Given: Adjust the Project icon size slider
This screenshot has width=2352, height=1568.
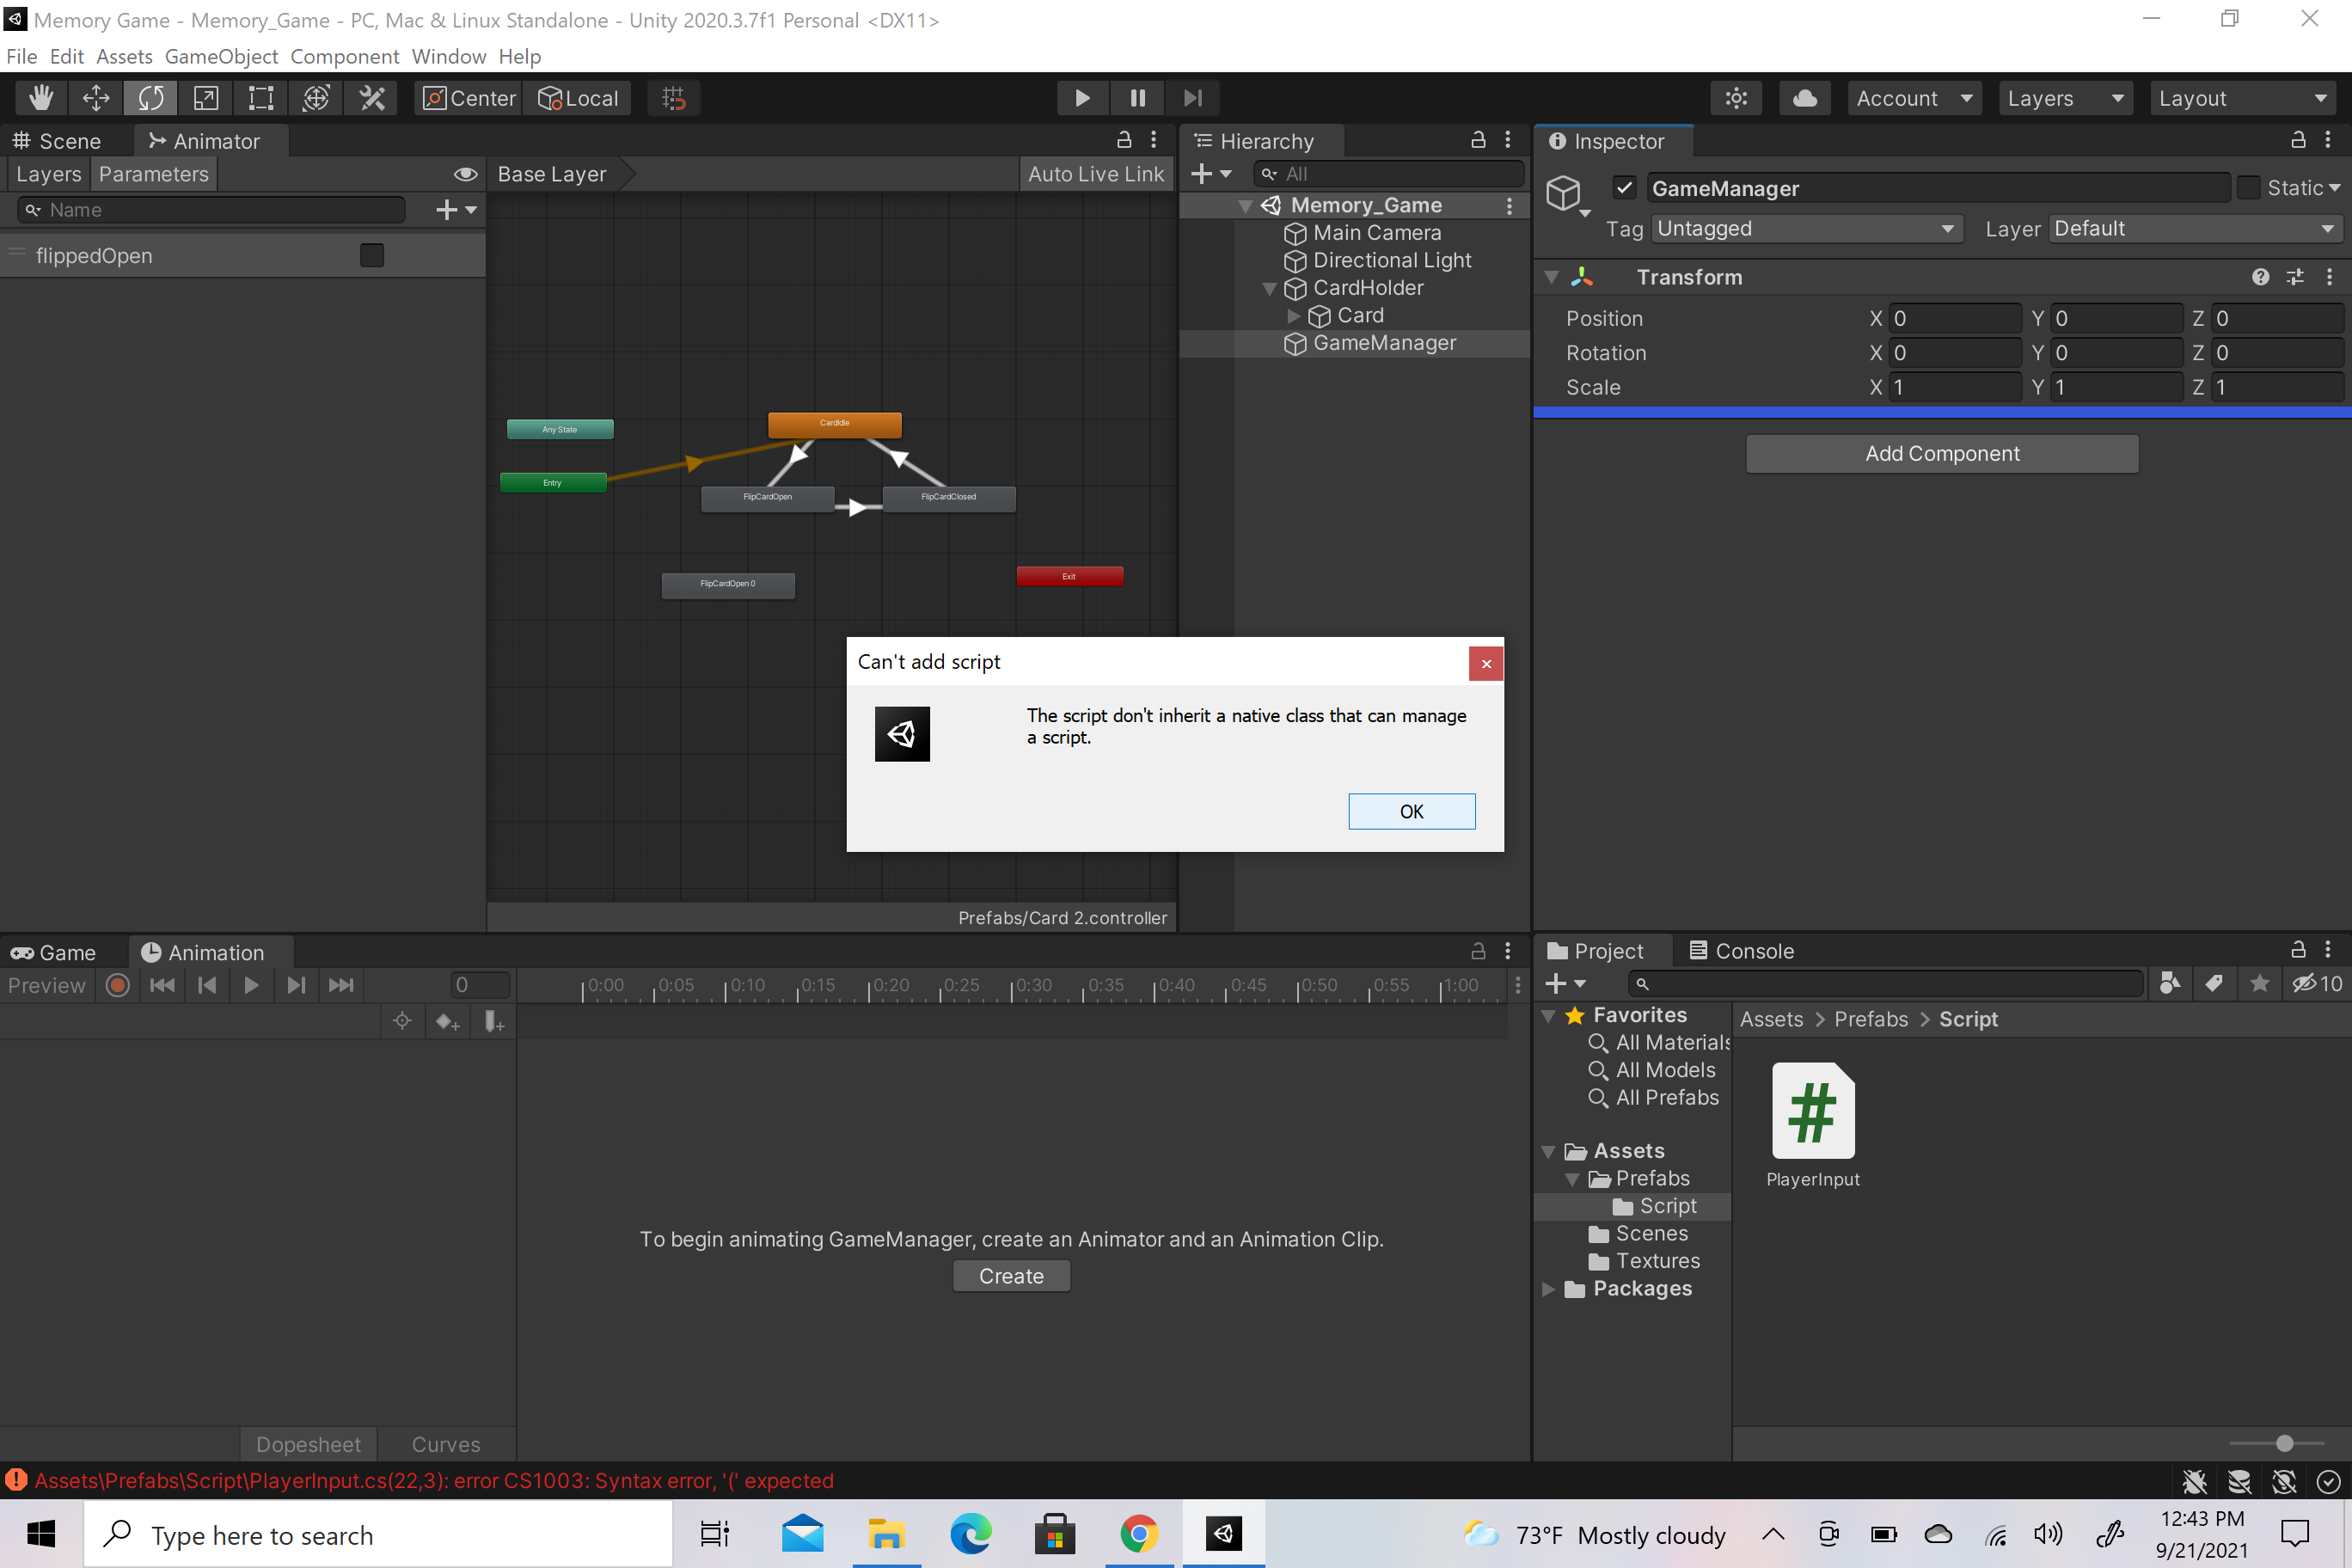Looking at the screenshot, I should [2284, 1443].
